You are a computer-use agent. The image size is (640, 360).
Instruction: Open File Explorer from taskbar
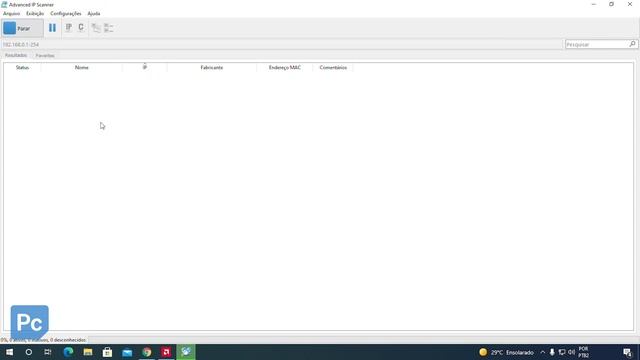pyautogui.click(x=88, y=352)
